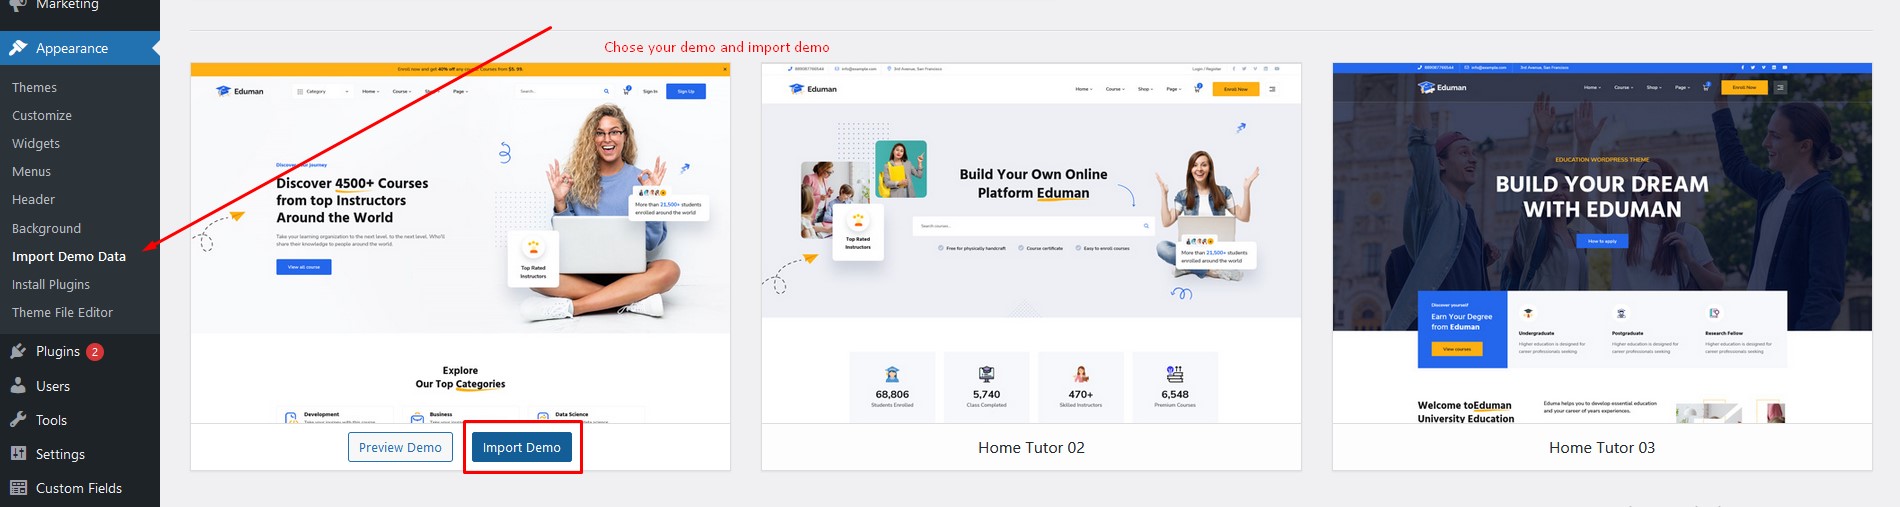1900x507 pixels.
Task: Select Import Demo Data menu item
Action: coord(69,257)
